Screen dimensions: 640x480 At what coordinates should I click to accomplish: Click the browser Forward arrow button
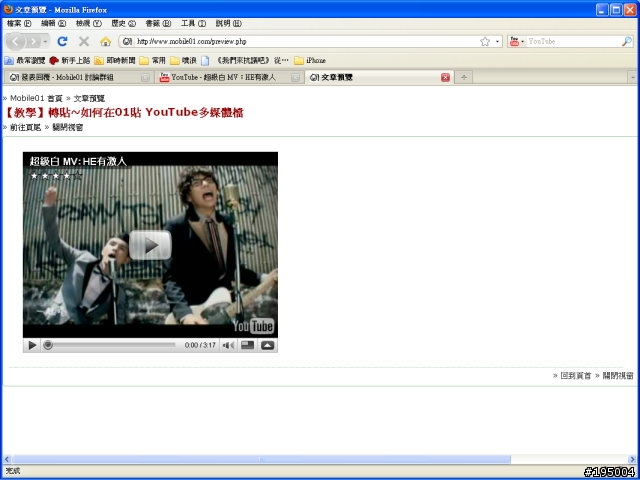(x=33, y=41)
